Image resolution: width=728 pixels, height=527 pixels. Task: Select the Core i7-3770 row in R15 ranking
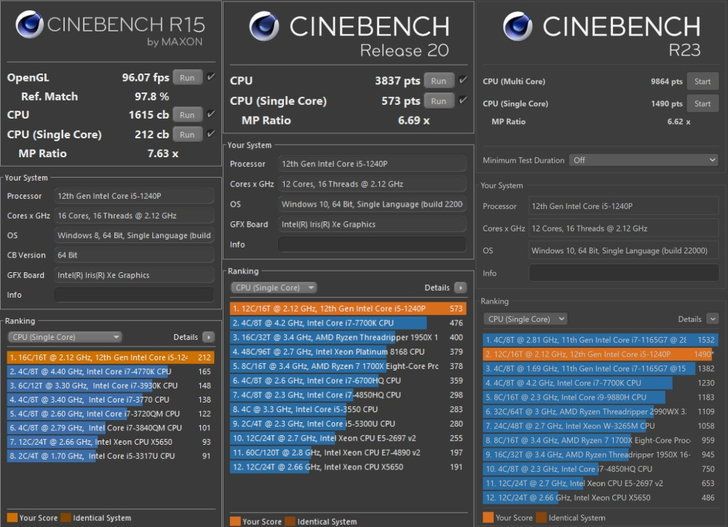(x=110, y=400)
